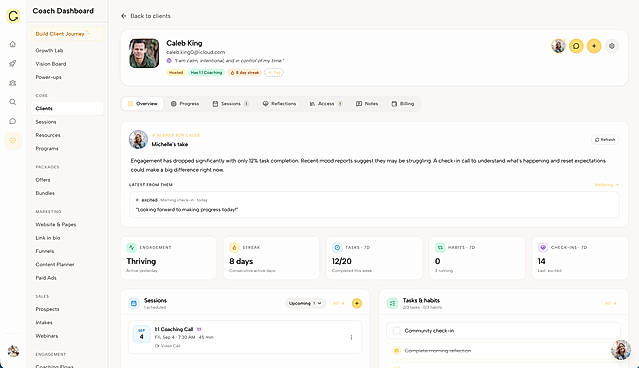
Task: Open the people icon in left rail
Action: (x=13, y=83)
